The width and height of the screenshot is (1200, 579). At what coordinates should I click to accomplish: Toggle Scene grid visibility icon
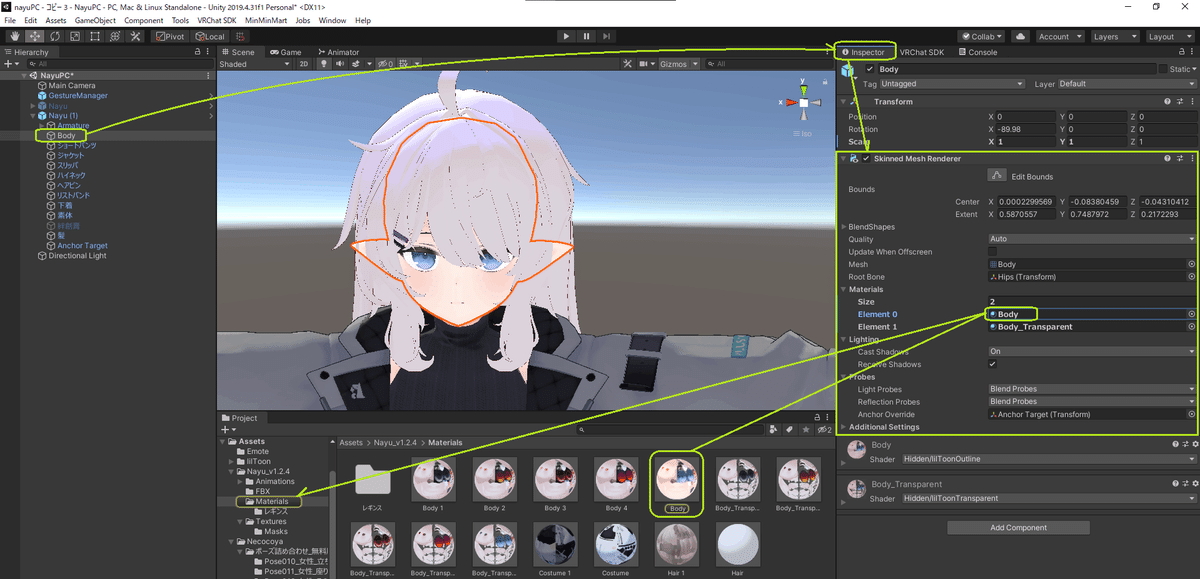[405, 64]
